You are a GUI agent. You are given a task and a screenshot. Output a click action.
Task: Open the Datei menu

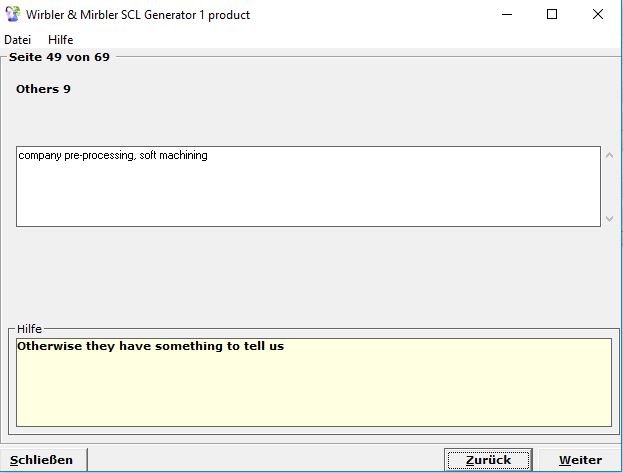pyautogui.click(x=18, y=39)
